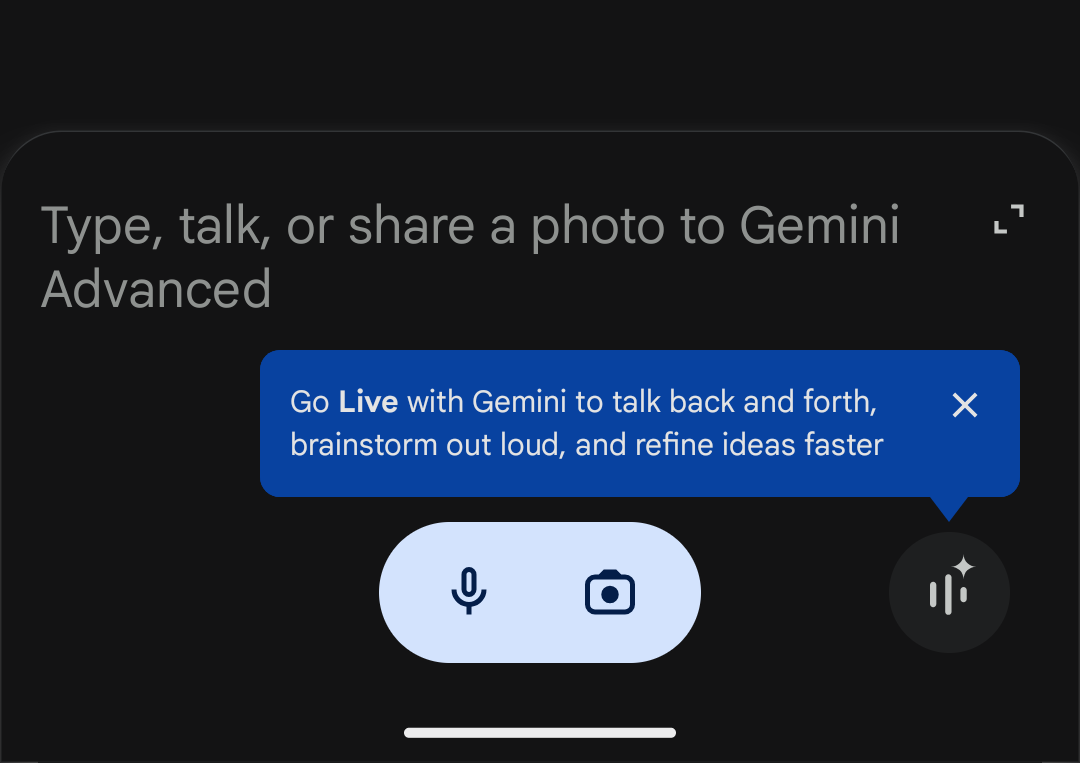The width and height of the screenshot is (1080, 763).
Task: Close the blue hint bubble with X
Action: 965,405
